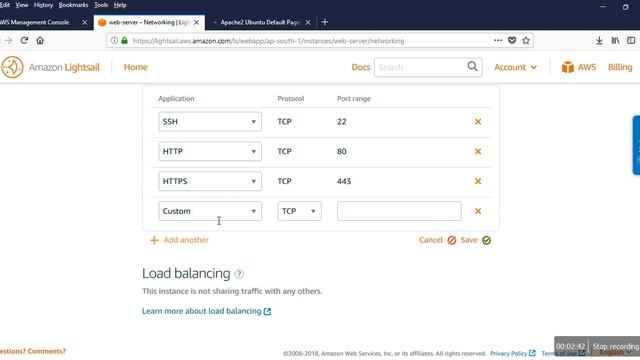
Task: Click the forward navigation arrow
Action: click(8, 40)
